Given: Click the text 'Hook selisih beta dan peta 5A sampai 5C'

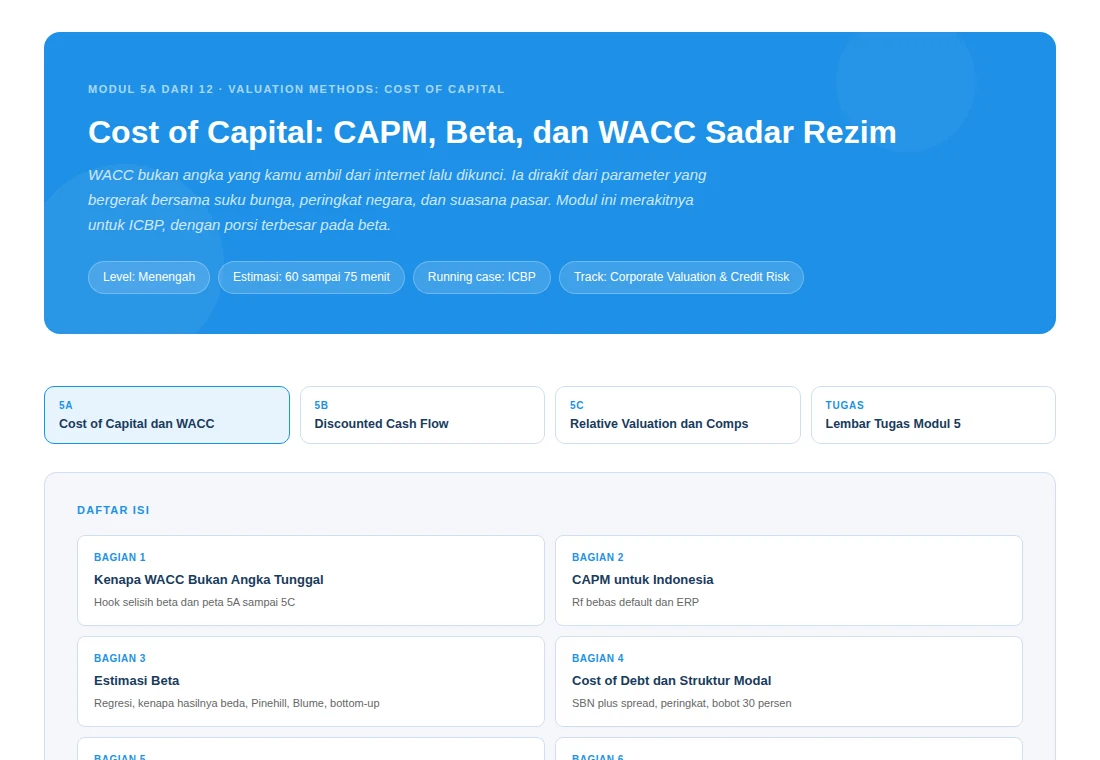Looking at the screenshot, I should pyautogui.click(x=194, y=602).
